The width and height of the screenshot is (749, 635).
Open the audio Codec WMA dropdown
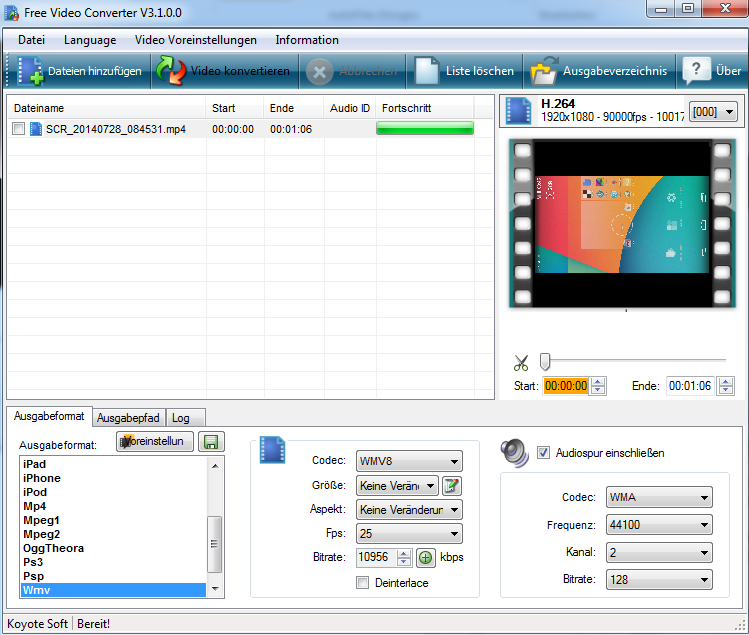click(659, 497)
